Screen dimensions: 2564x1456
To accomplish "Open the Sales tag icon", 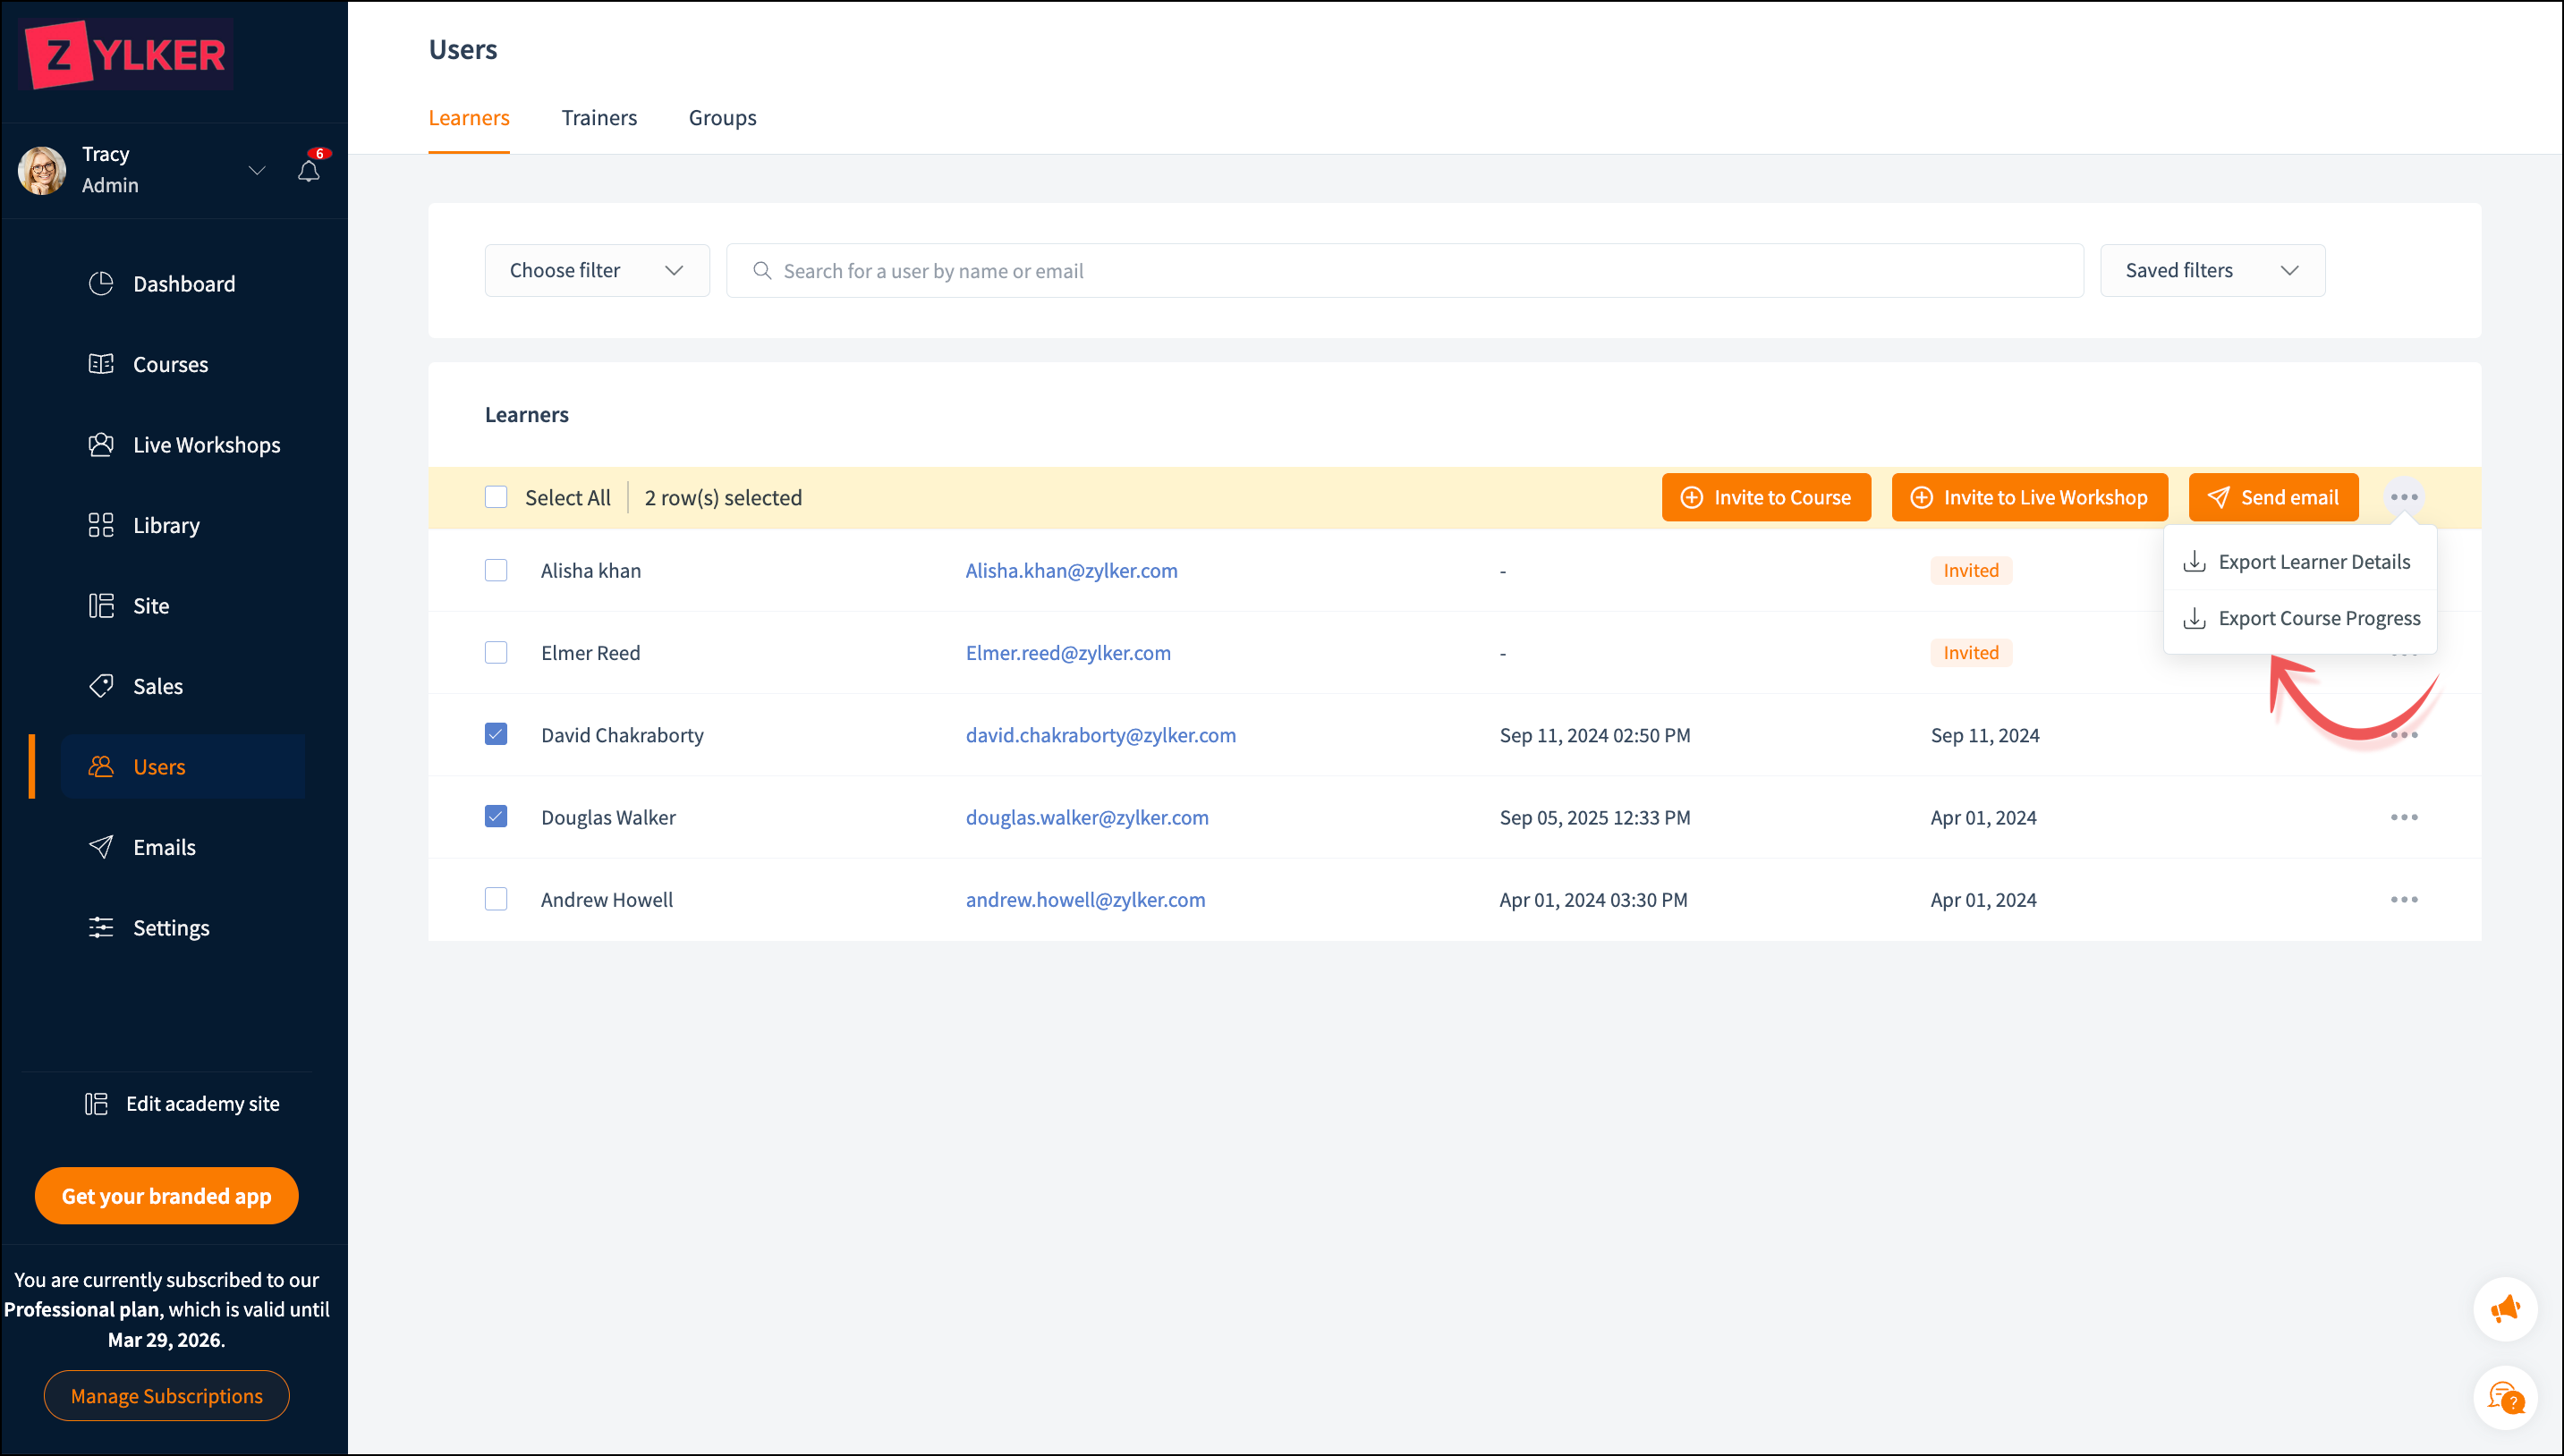I will pyautogui.click(x=101, y=686).
